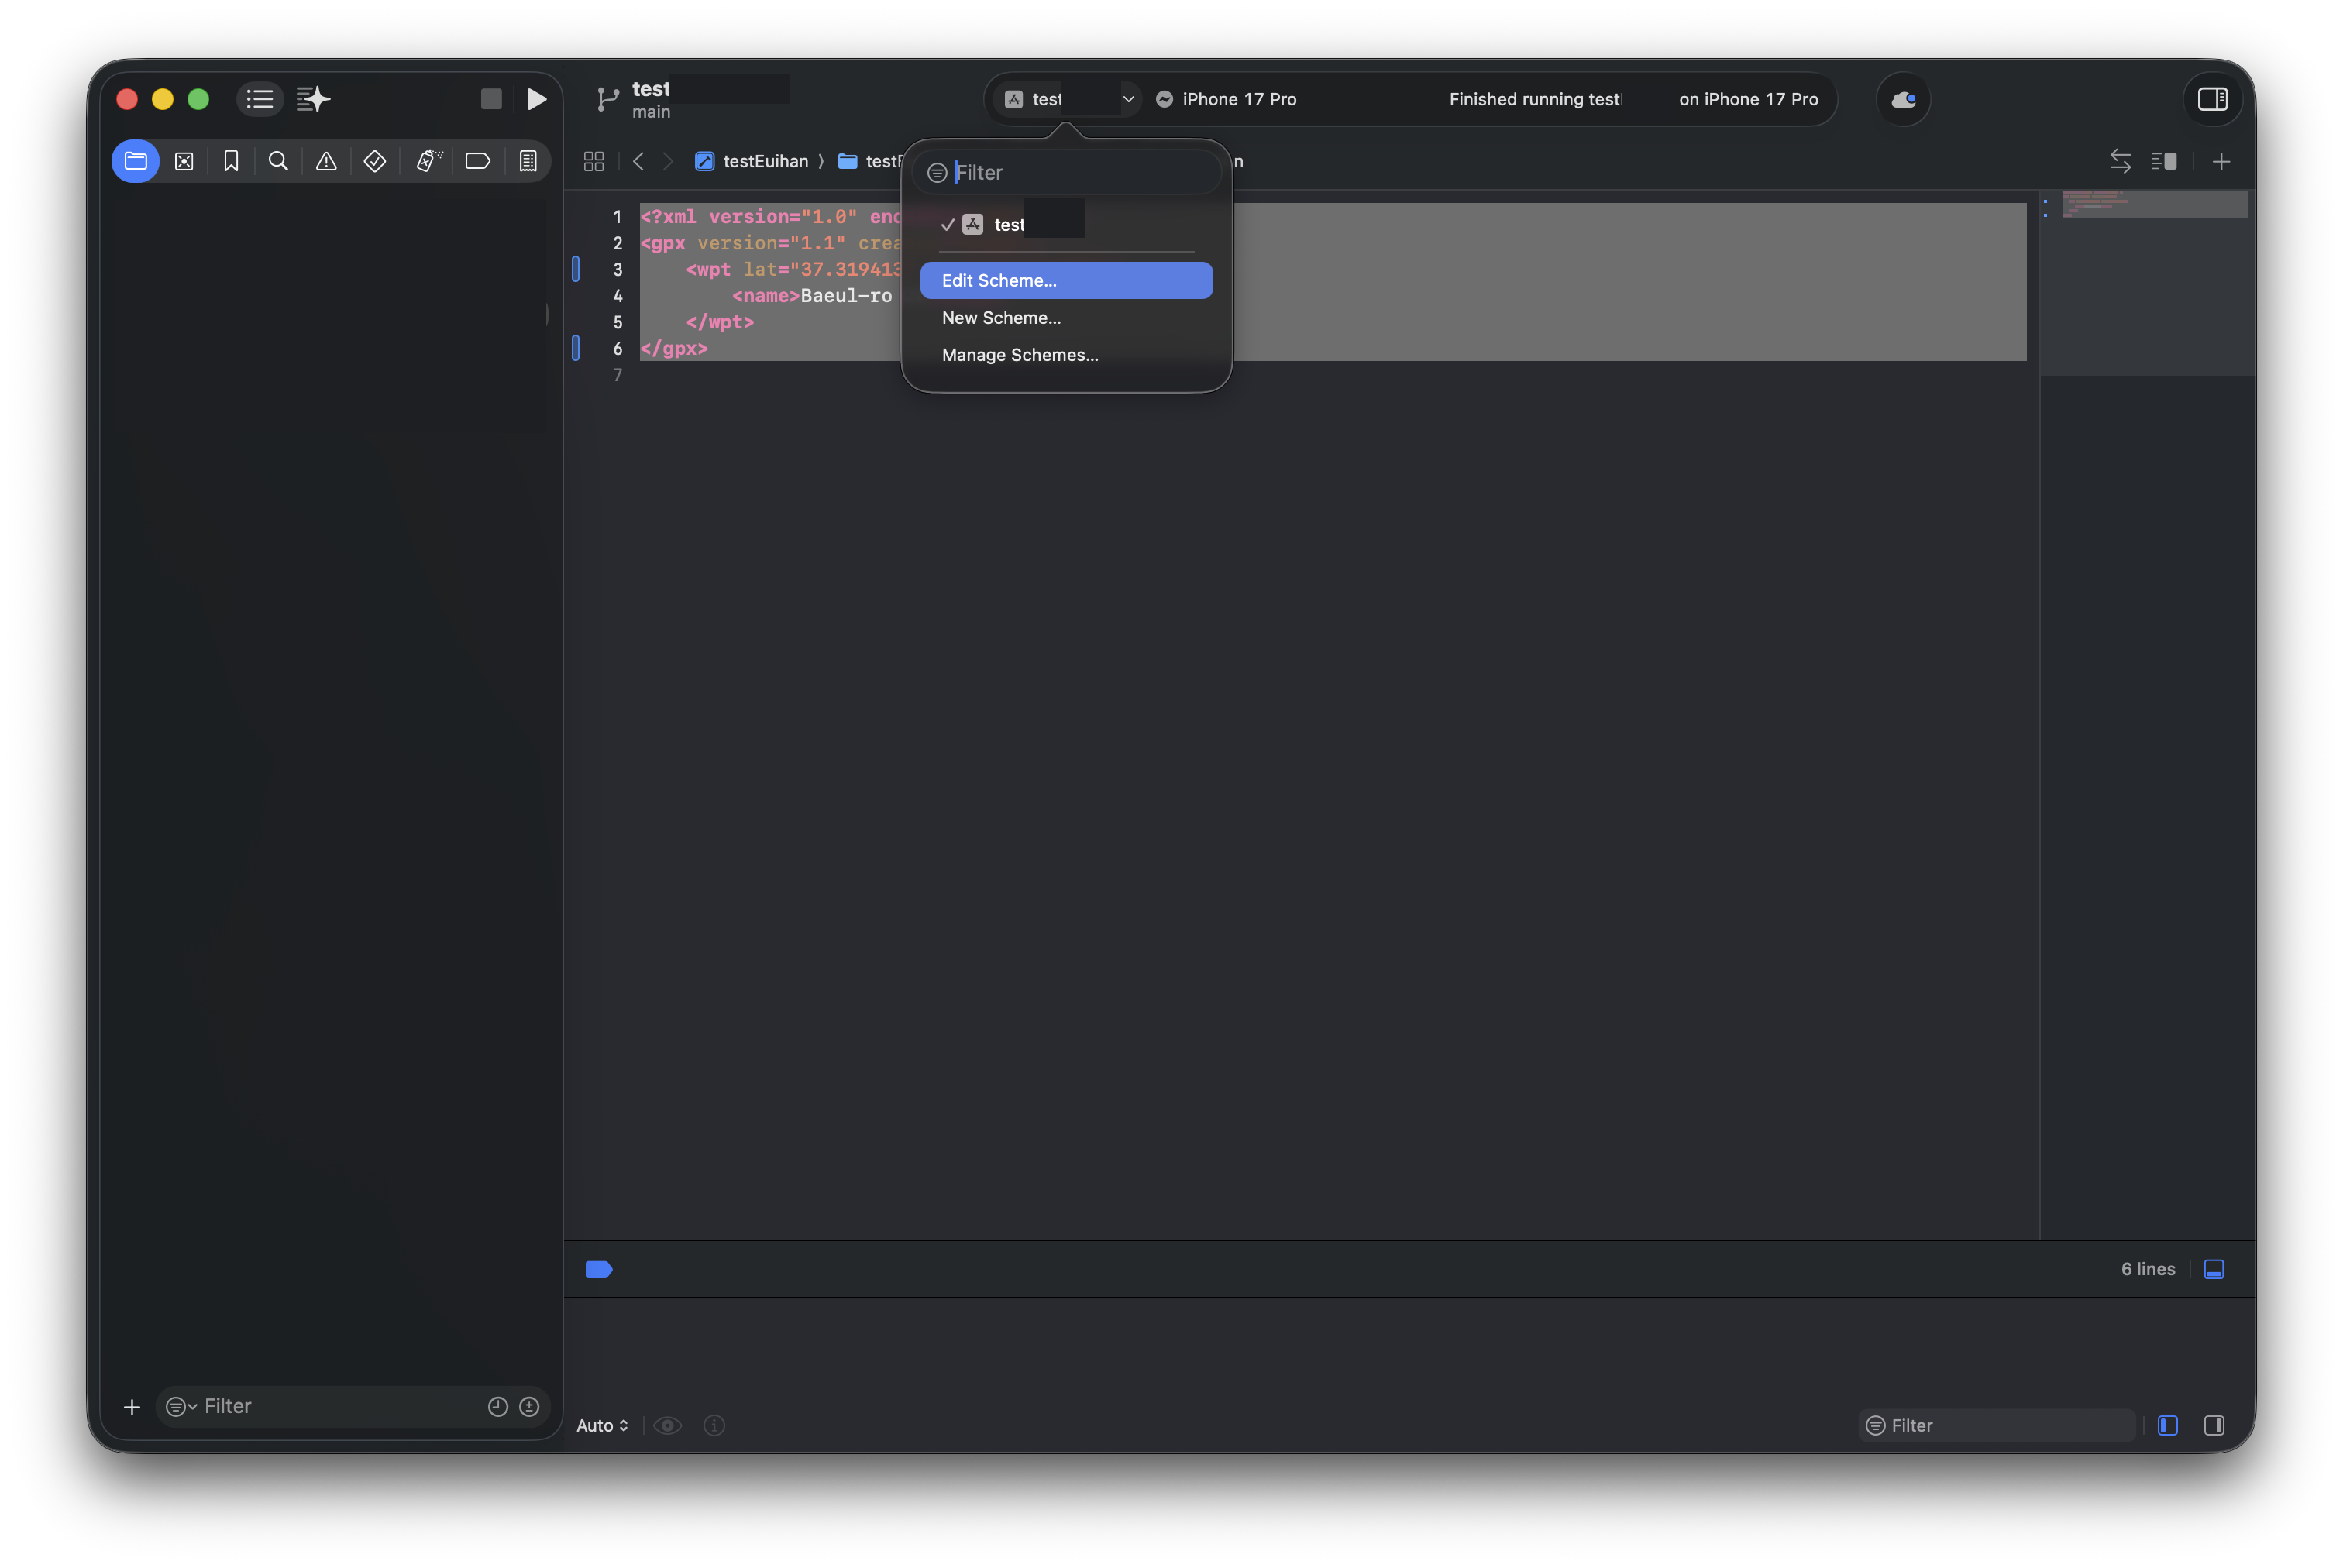Open the Auto variables scope popup
The height and width of the screenshot is (1568, 2343).
pyautogui.click(x=602, y=1425)
